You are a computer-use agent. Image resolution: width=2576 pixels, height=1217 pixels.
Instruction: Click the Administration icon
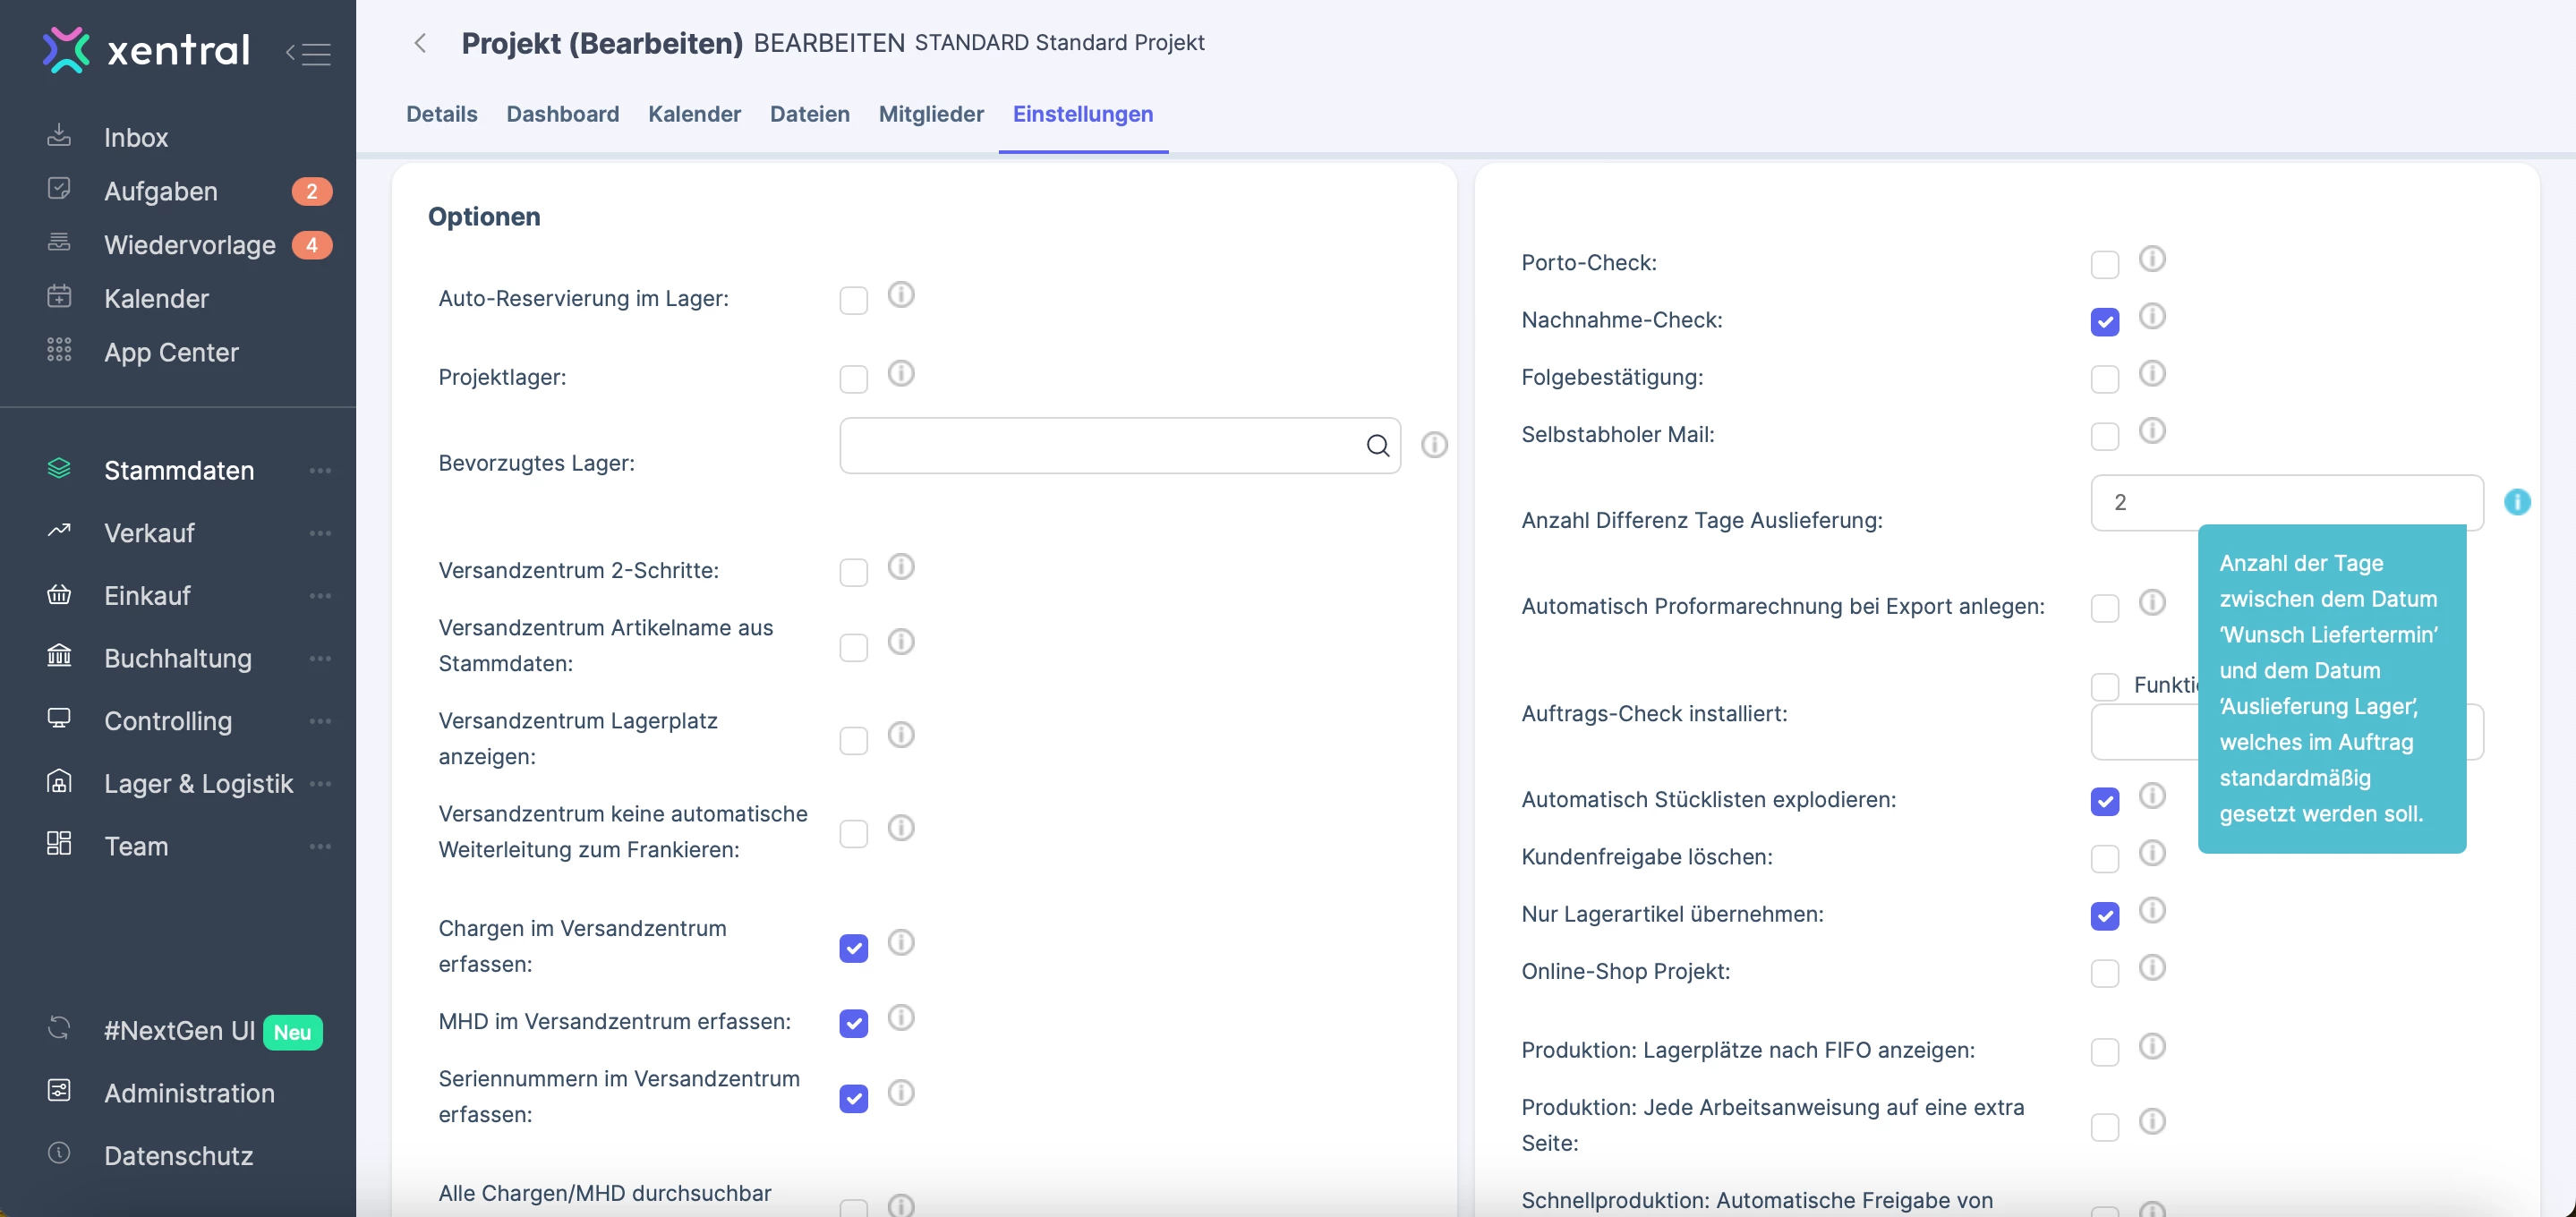59,1091
